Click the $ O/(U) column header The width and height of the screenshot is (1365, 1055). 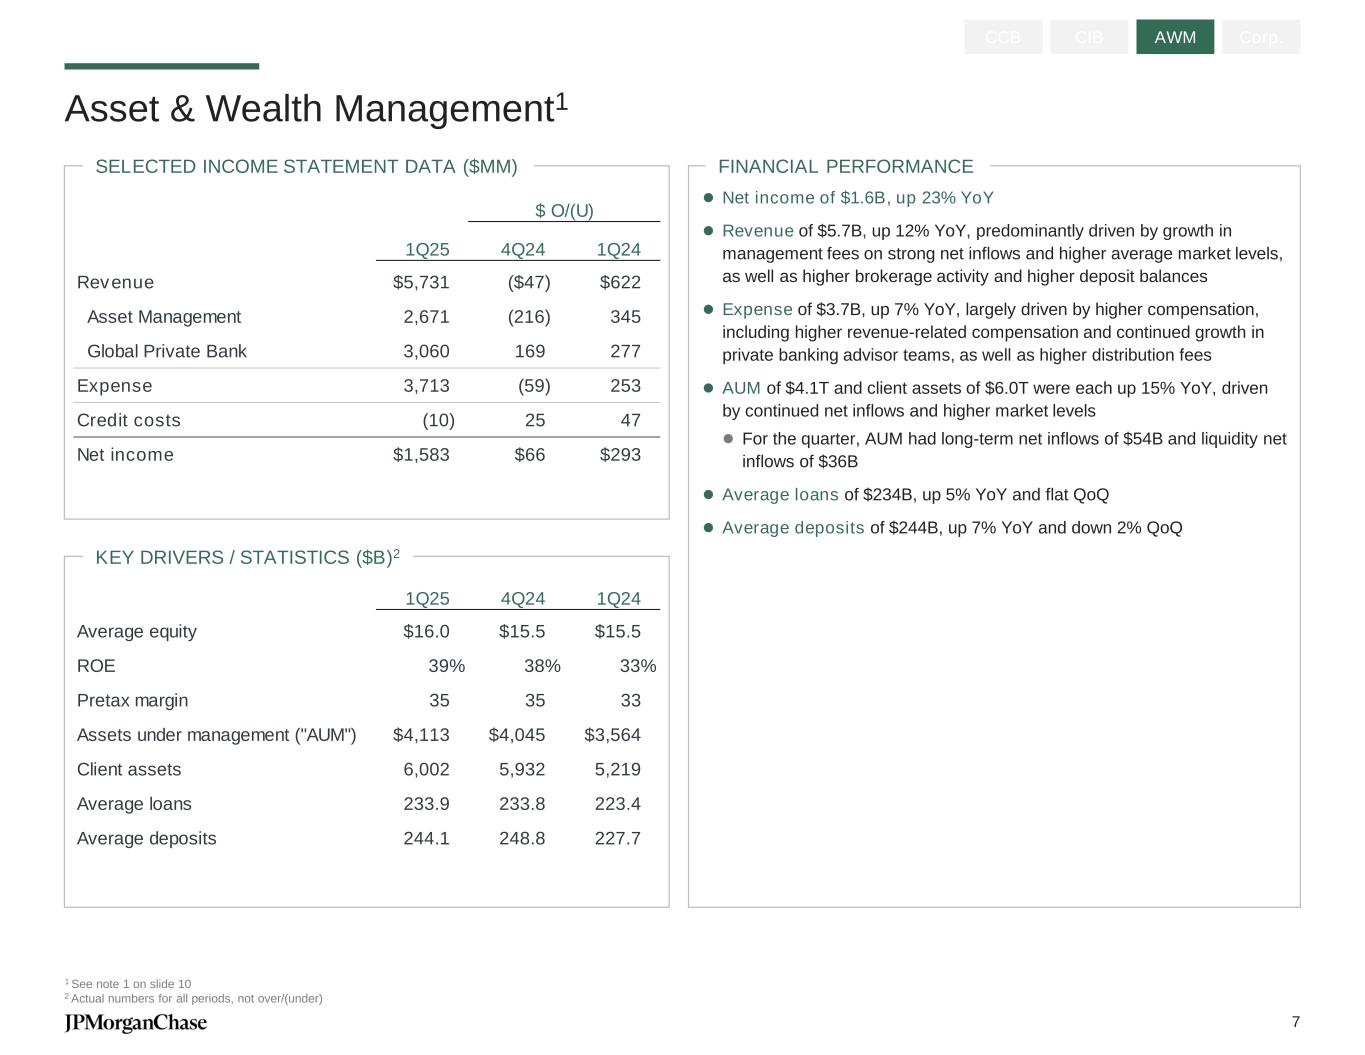[564, 211]
